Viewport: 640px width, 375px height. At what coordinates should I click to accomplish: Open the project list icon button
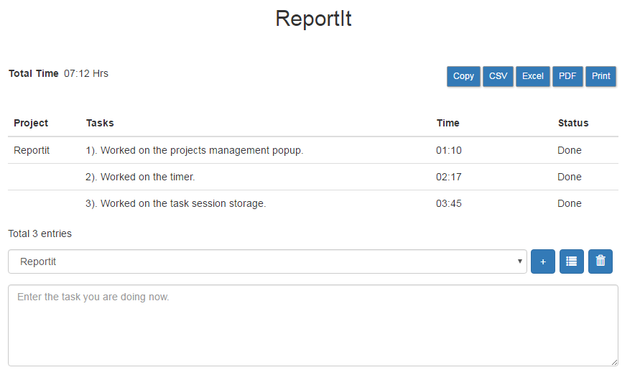click(571, 261)
